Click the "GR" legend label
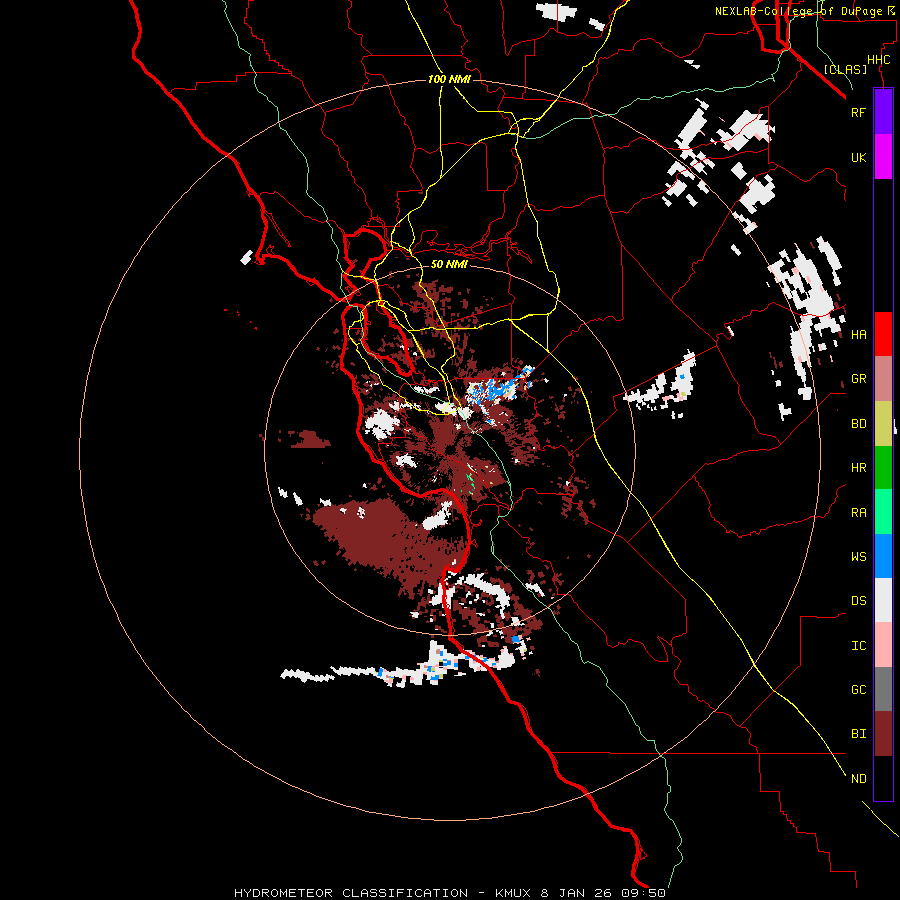The height and width of the screenshot is (900, 900). click(x=858, y=379)
